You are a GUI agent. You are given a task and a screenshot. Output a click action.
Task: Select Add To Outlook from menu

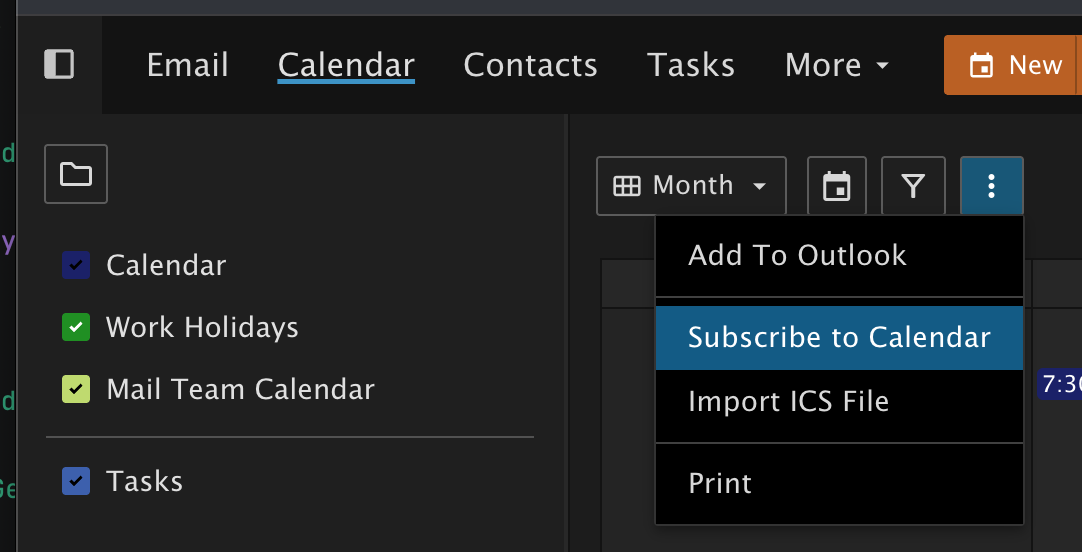[x=797, y=256]
